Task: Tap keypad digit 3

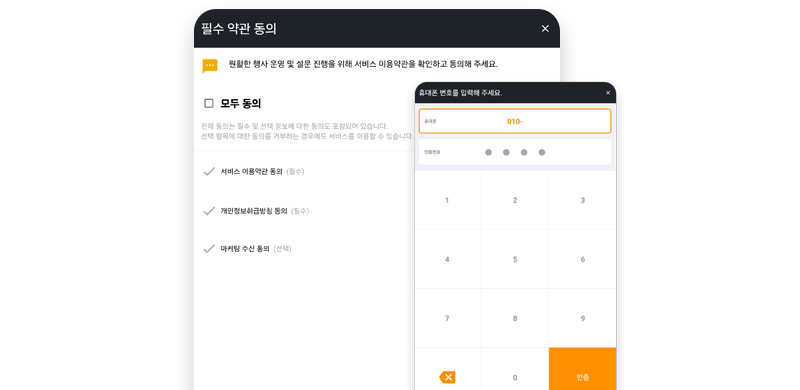Action: tap(583, 200)
